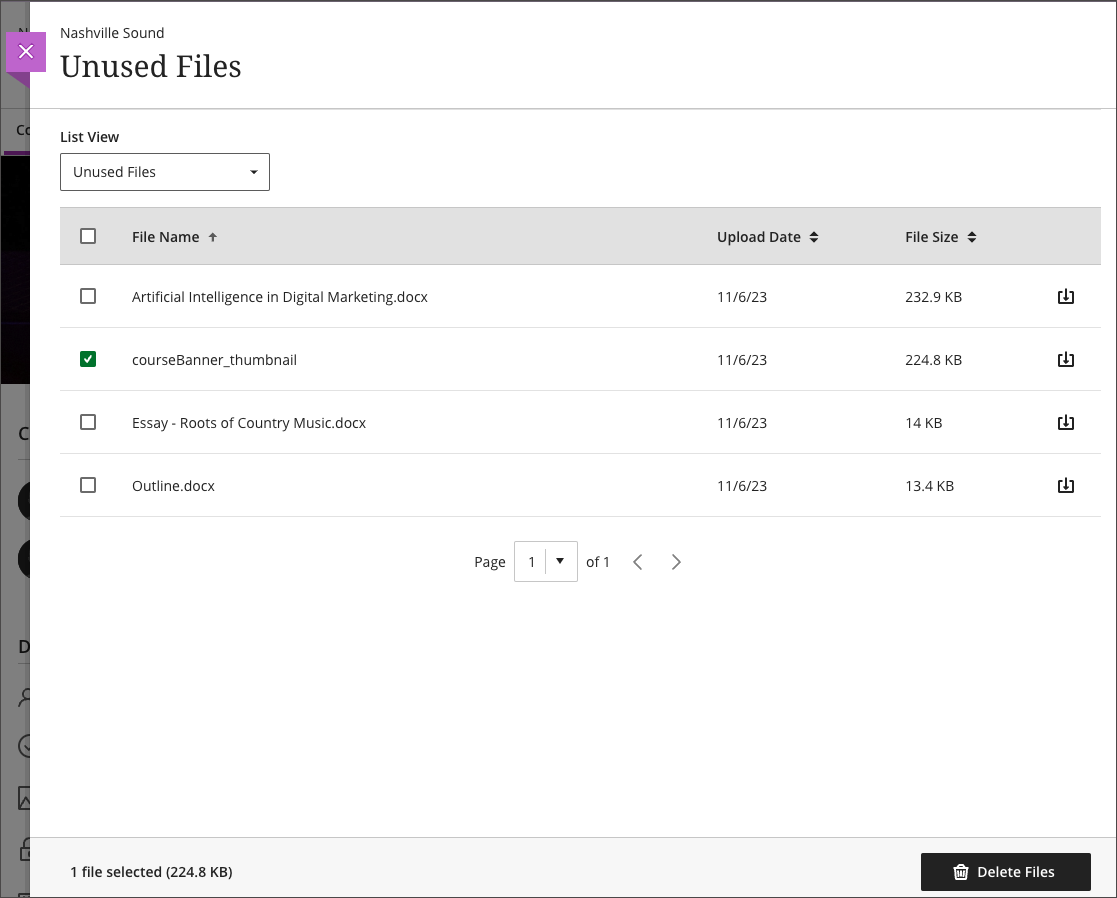
Task: Check the select-all checkbox in the header
Action: [x=88, y=235]
